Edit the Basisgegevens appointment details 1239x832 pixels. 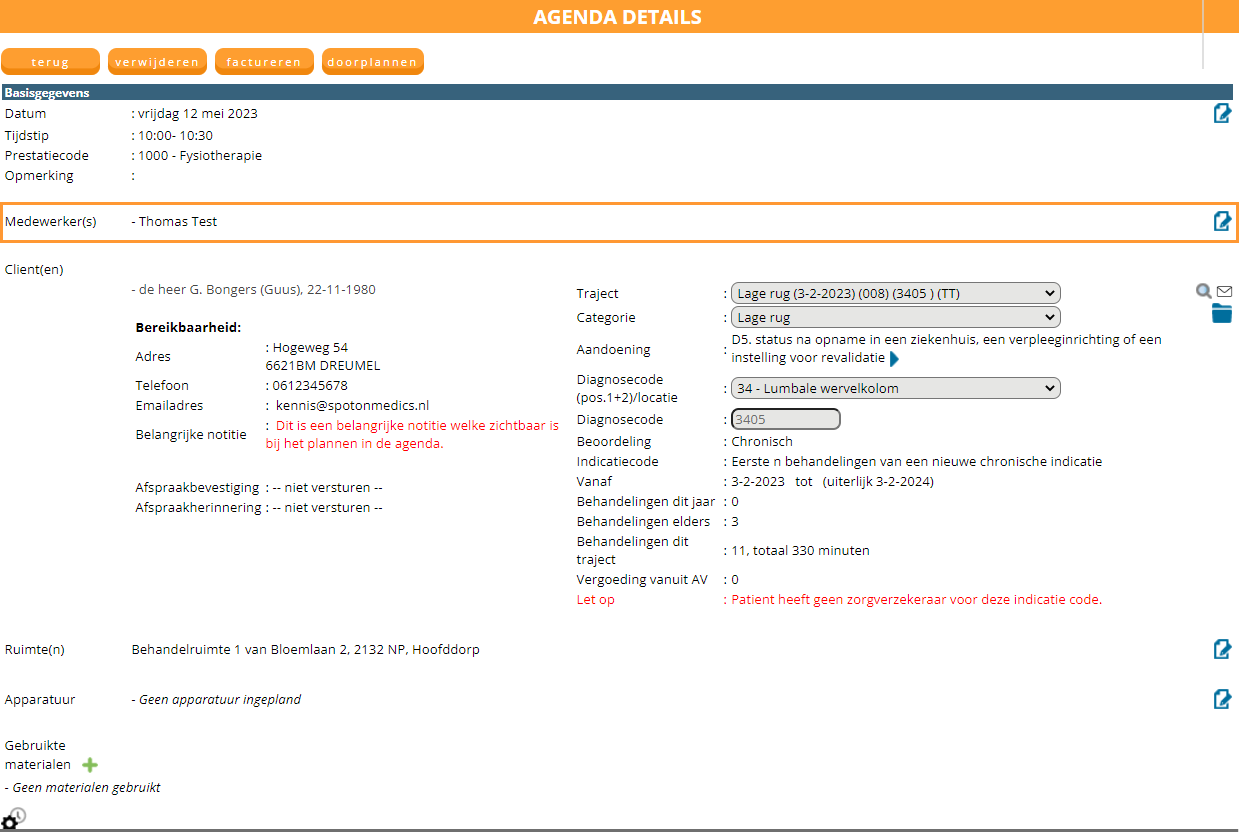(x=1221, y=113)
